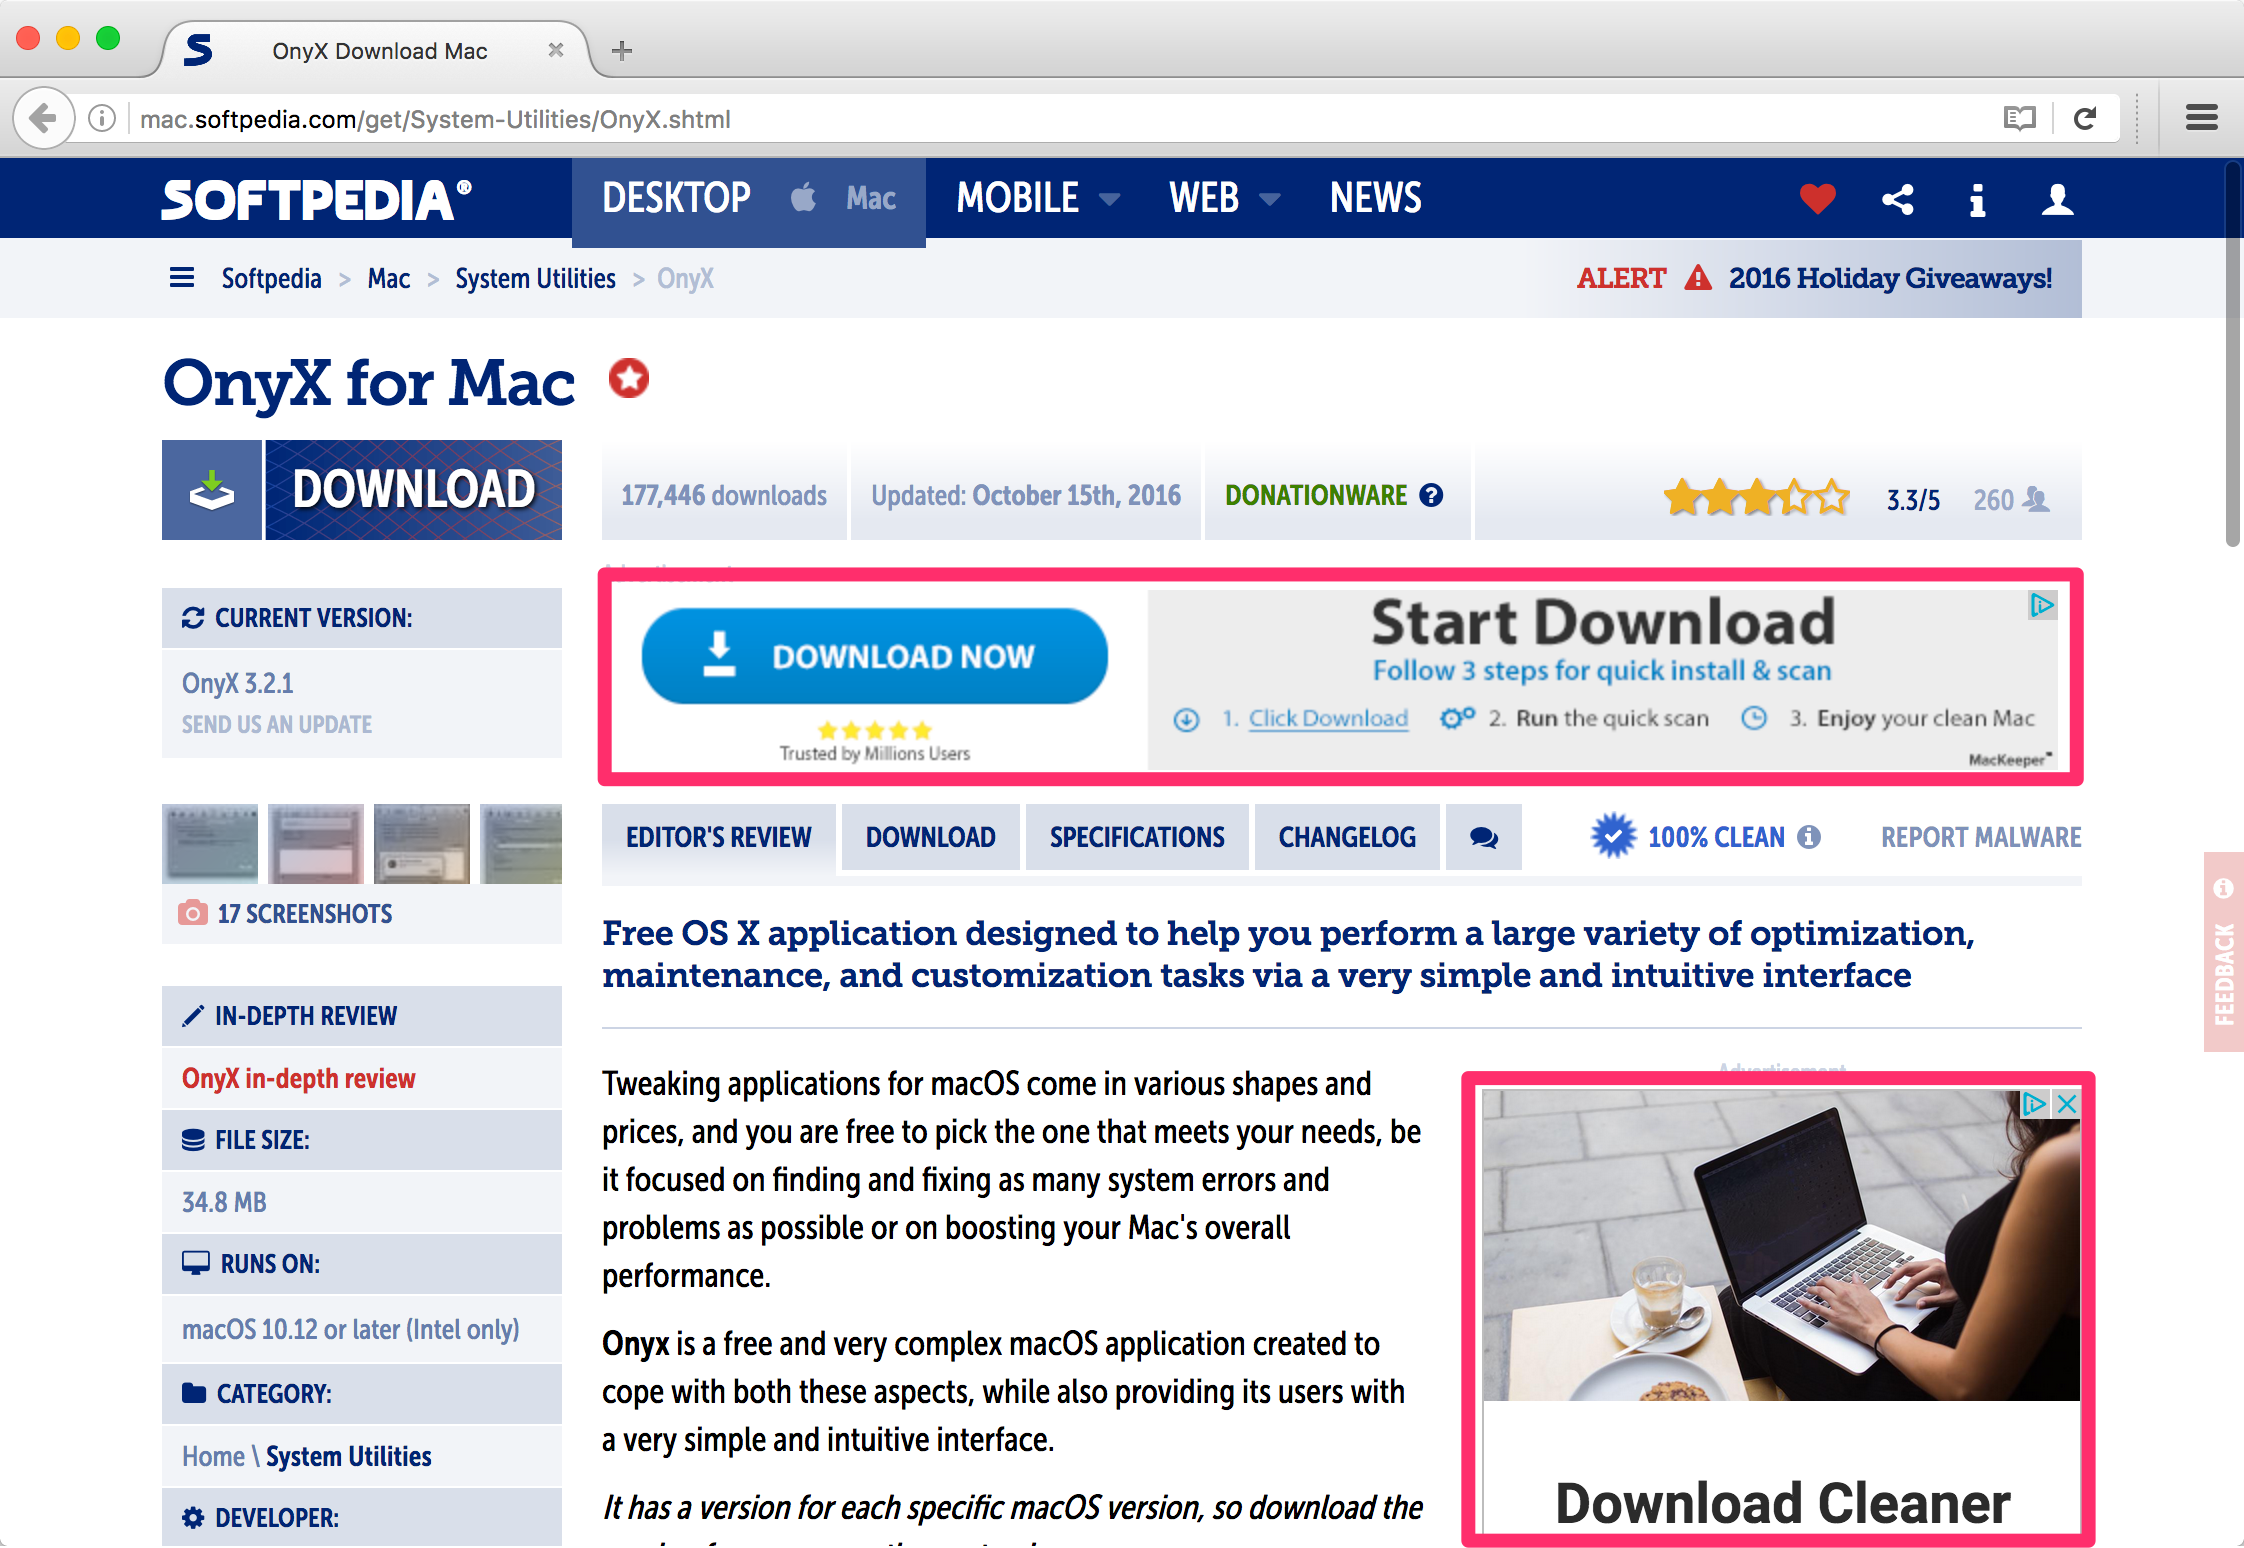
Task: Close the Download Cleaner ad
Action: click(x=2067, y=1104)
